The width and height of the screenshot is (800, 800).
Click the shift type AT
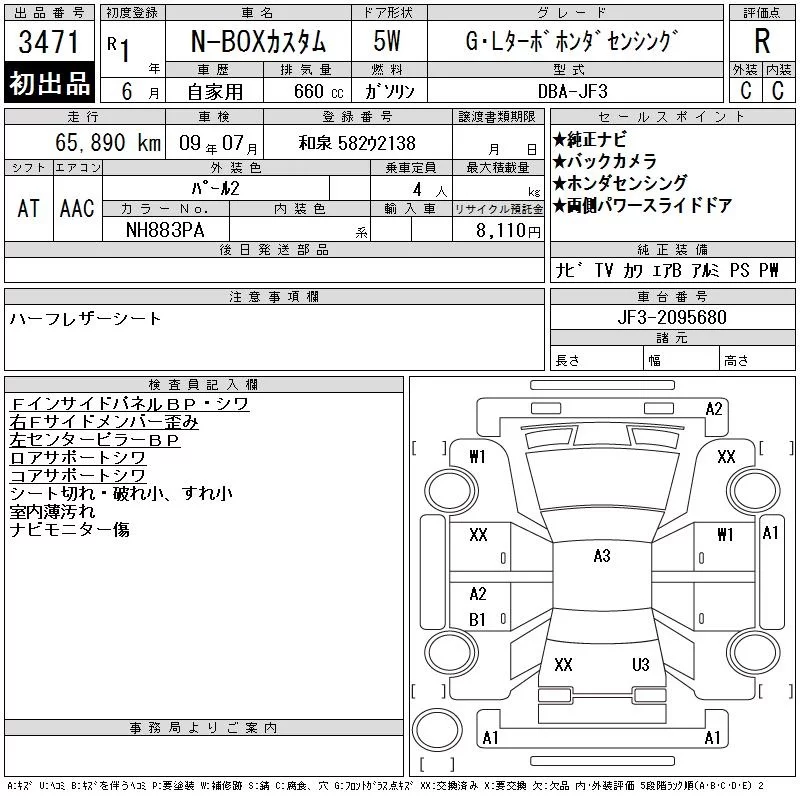coord(29,209)
